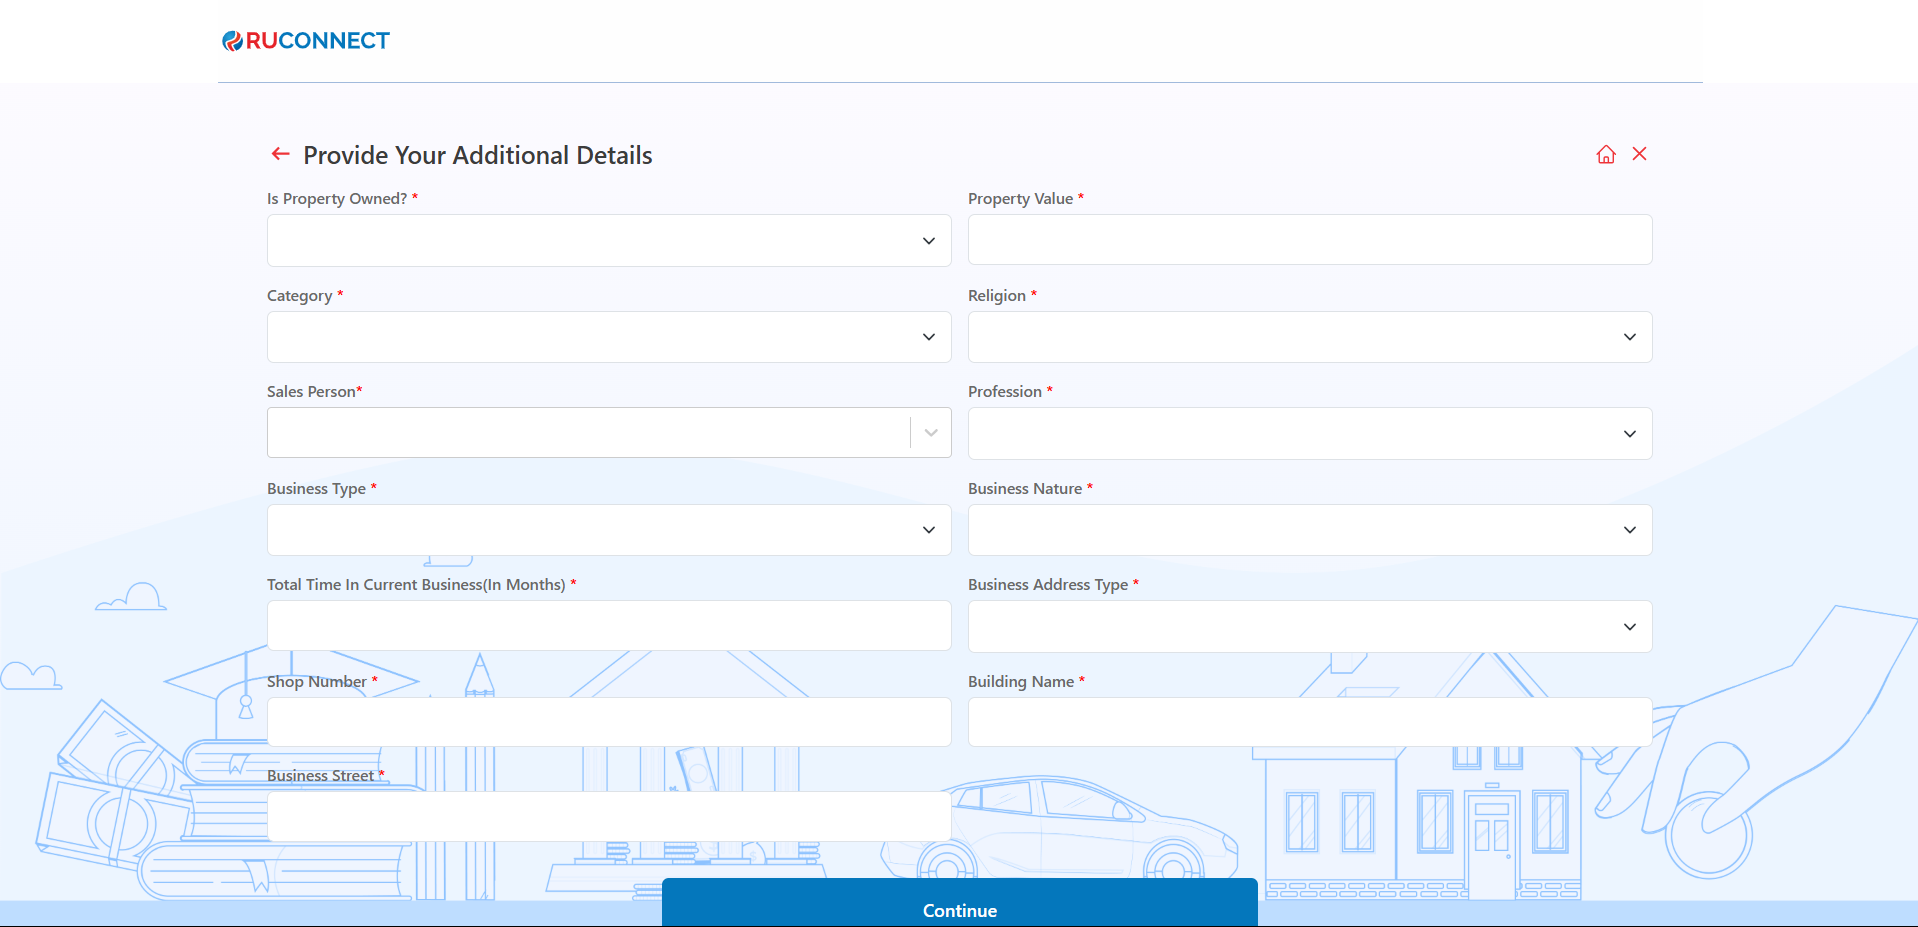Focus the Total Time In Current Business field
Viewport: 1918px width, 927px height.
pos(608,626)
